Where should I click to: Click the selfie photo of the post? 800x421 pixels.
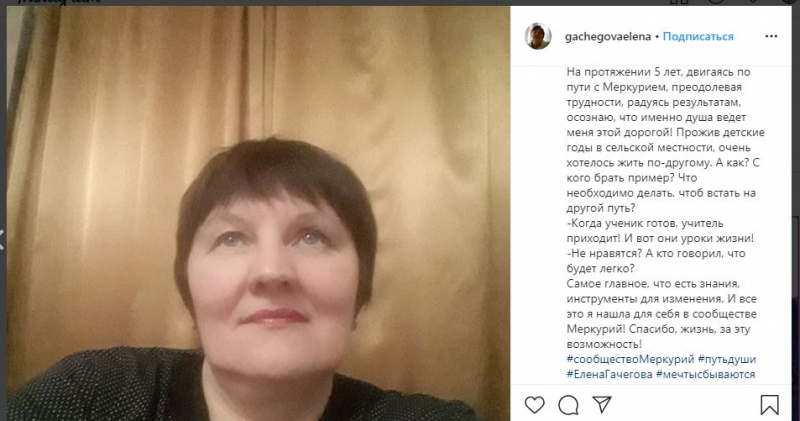(258, 213)
